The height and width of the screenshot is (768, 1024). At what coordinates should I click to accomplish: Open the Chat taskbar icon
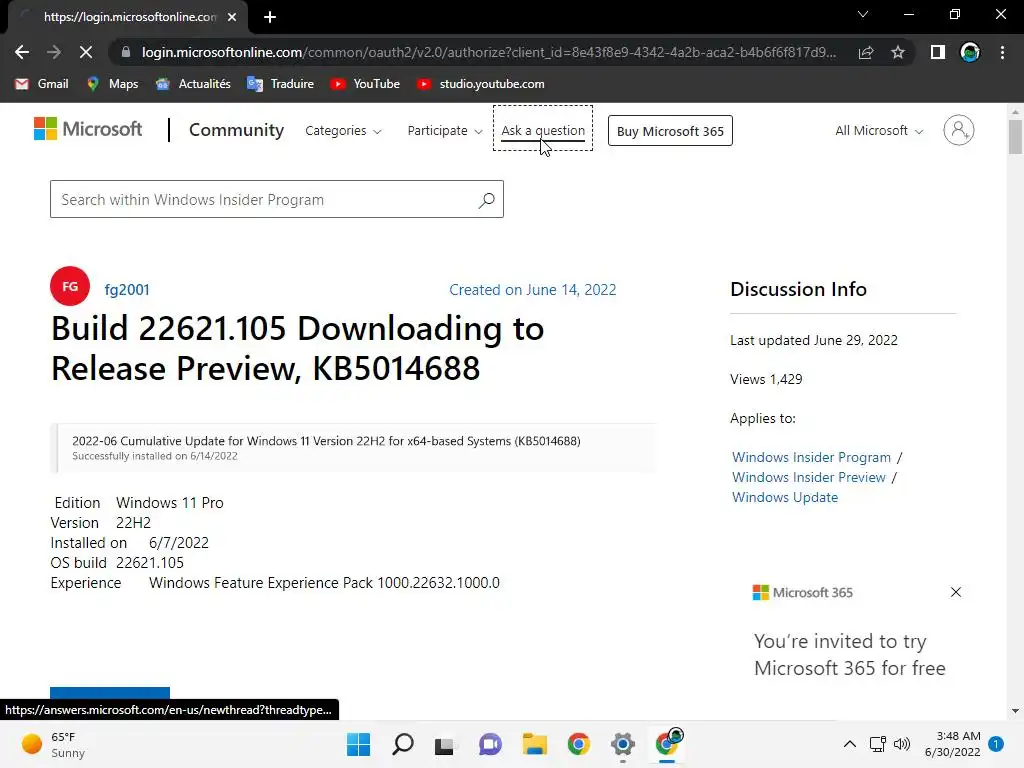490,744
